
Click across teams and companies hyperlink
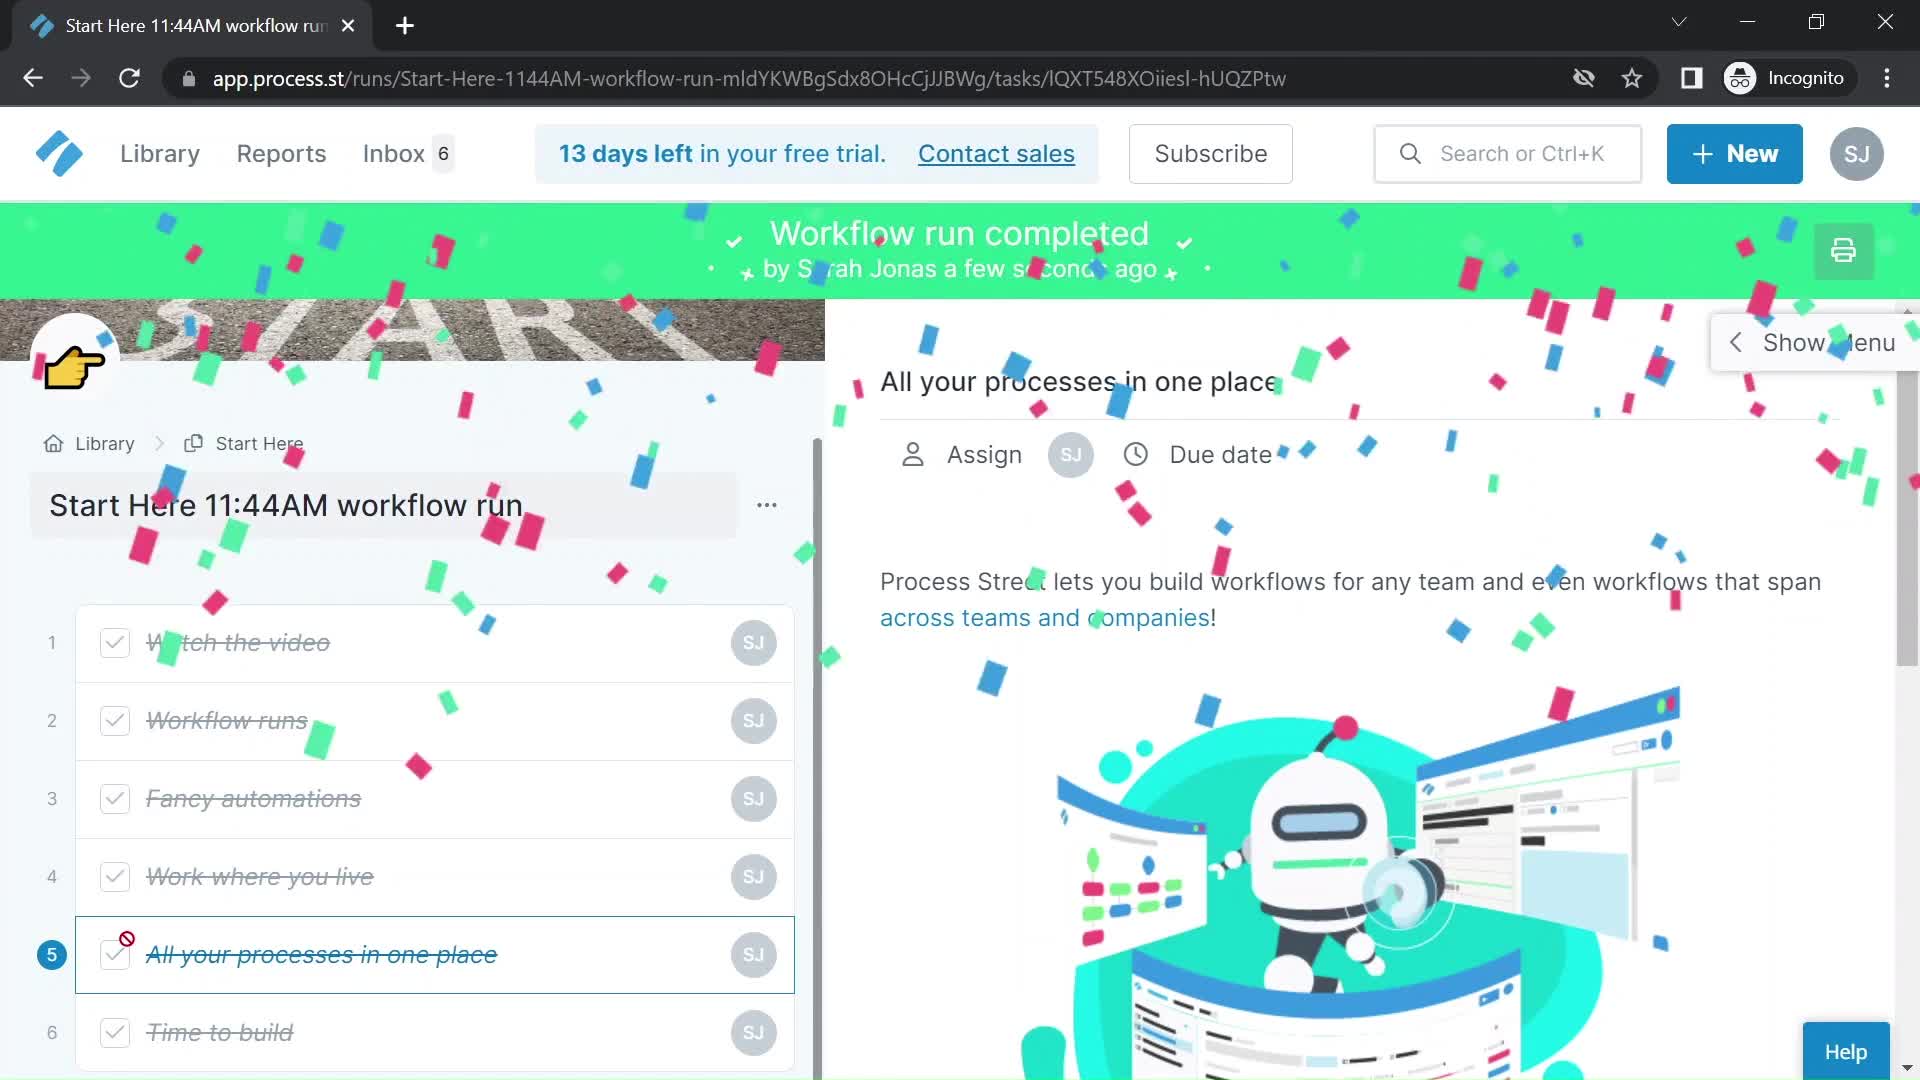(x=1043, y=617)
